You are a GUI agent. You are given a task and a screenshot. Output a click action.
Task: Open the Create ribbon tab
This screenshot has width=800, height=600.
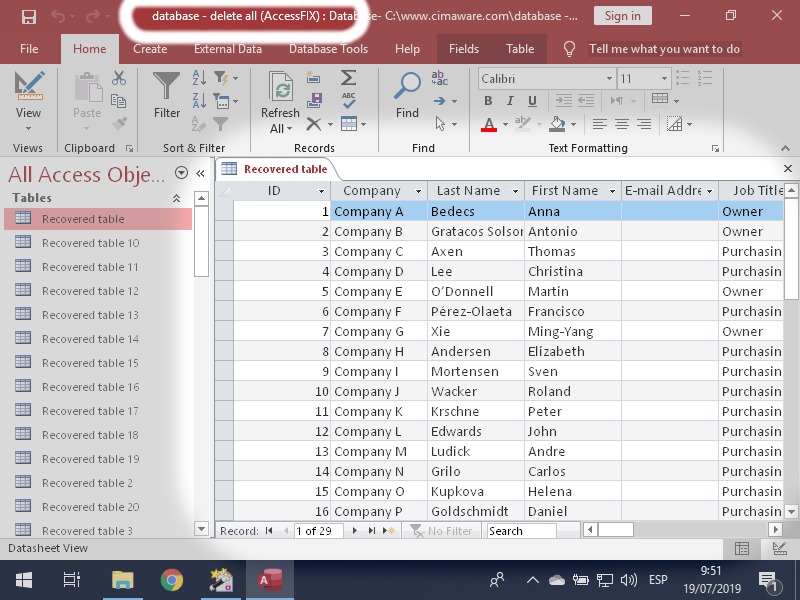point(150,49)
